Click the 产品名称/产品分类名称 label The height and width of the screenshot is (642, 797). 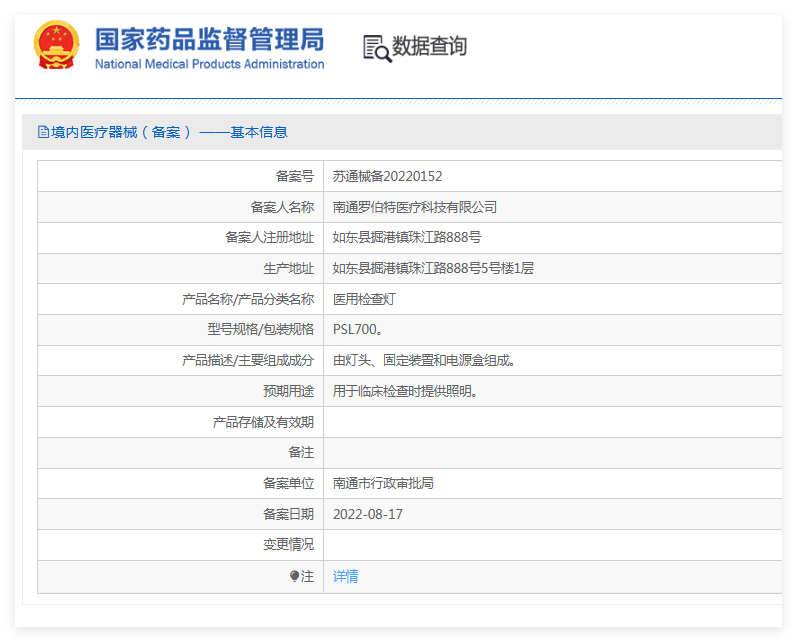[x=248, y=299]
